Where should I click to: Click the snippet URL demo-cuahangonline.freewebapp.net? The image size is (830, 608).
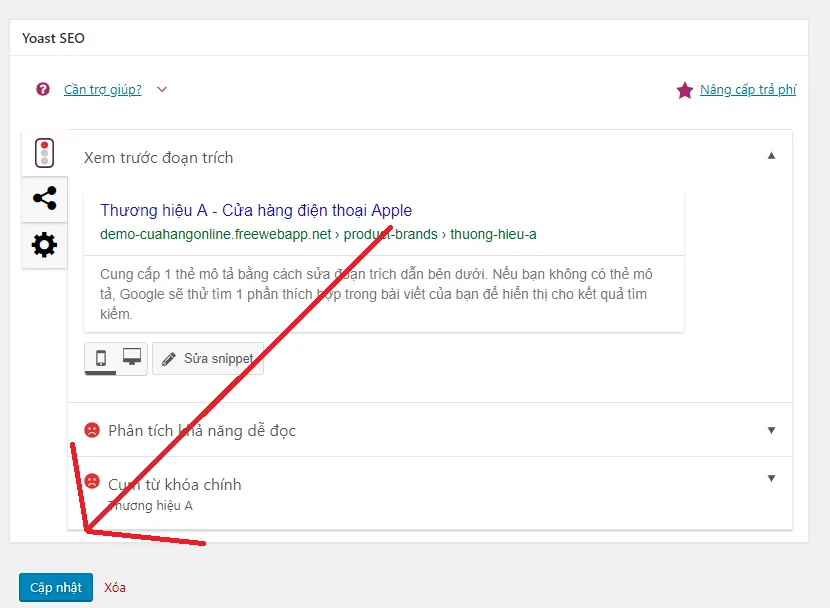pos(318,234)
